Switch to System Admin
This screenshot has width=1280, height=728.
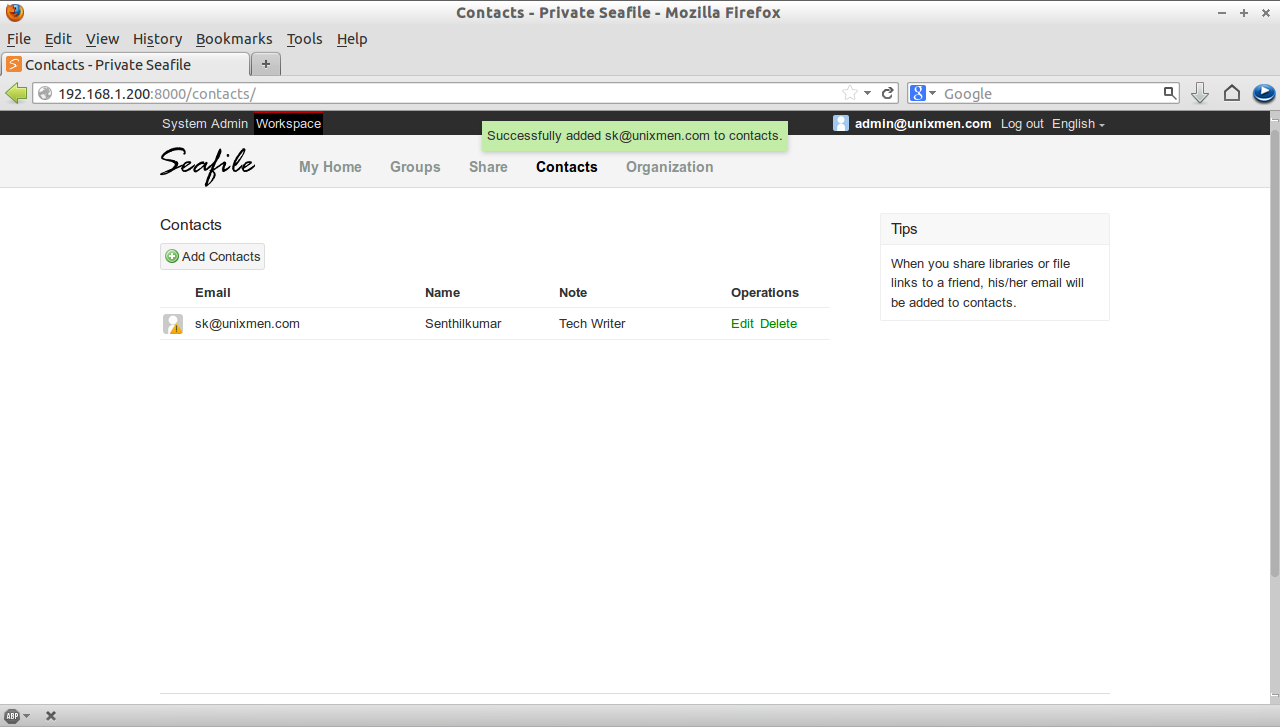[205, 124]
